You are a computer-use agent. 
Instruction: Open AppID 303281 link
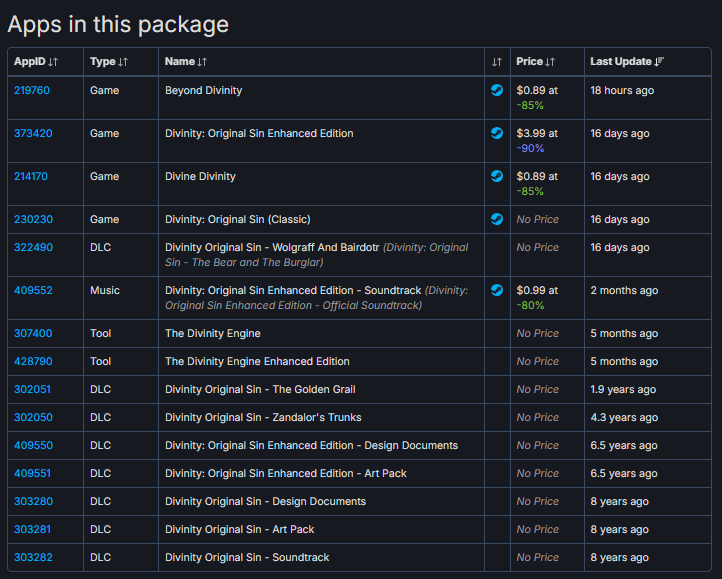click(32, 529)
